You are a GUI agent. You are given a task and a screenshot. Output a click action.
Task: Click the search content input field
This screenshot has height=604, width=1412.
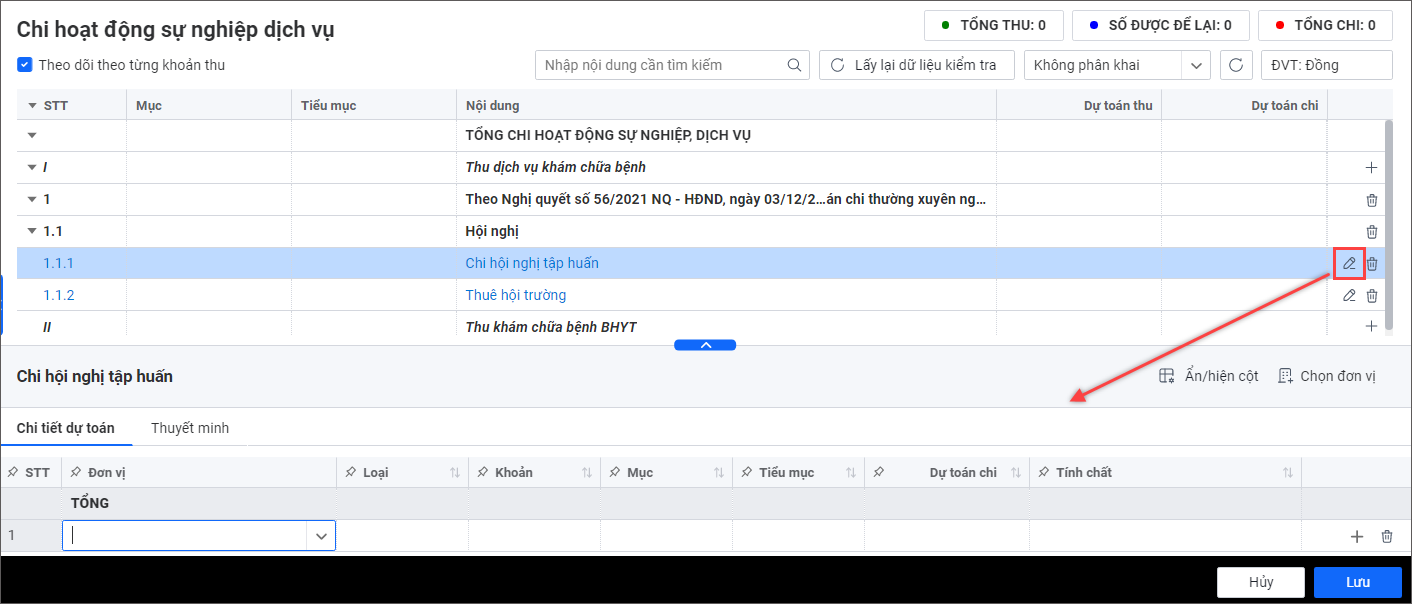pyautogui.click(x=660, y=65)
